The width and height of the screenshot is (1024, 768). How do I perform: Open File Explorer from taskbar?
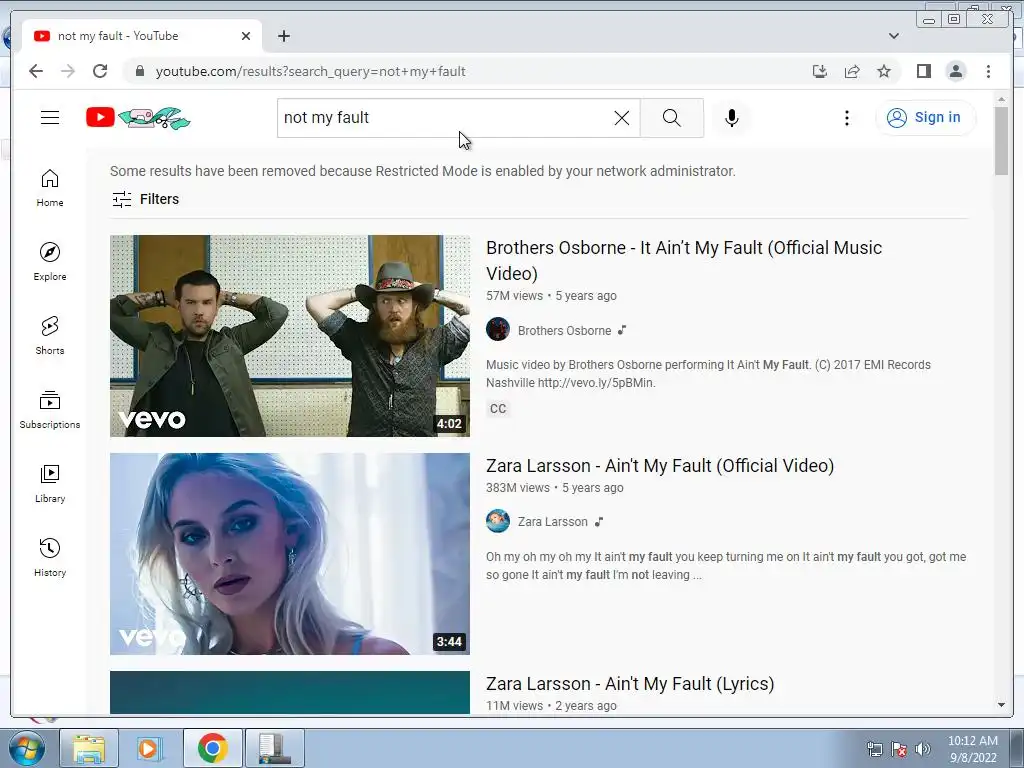tap(89, 748)
